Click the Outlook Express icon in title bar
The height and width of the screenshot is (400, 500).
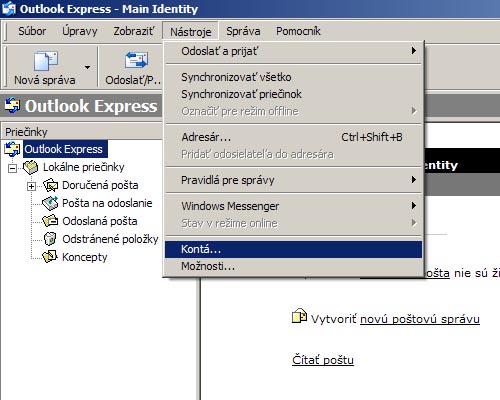pyautogui.click(x=8, y=8)
